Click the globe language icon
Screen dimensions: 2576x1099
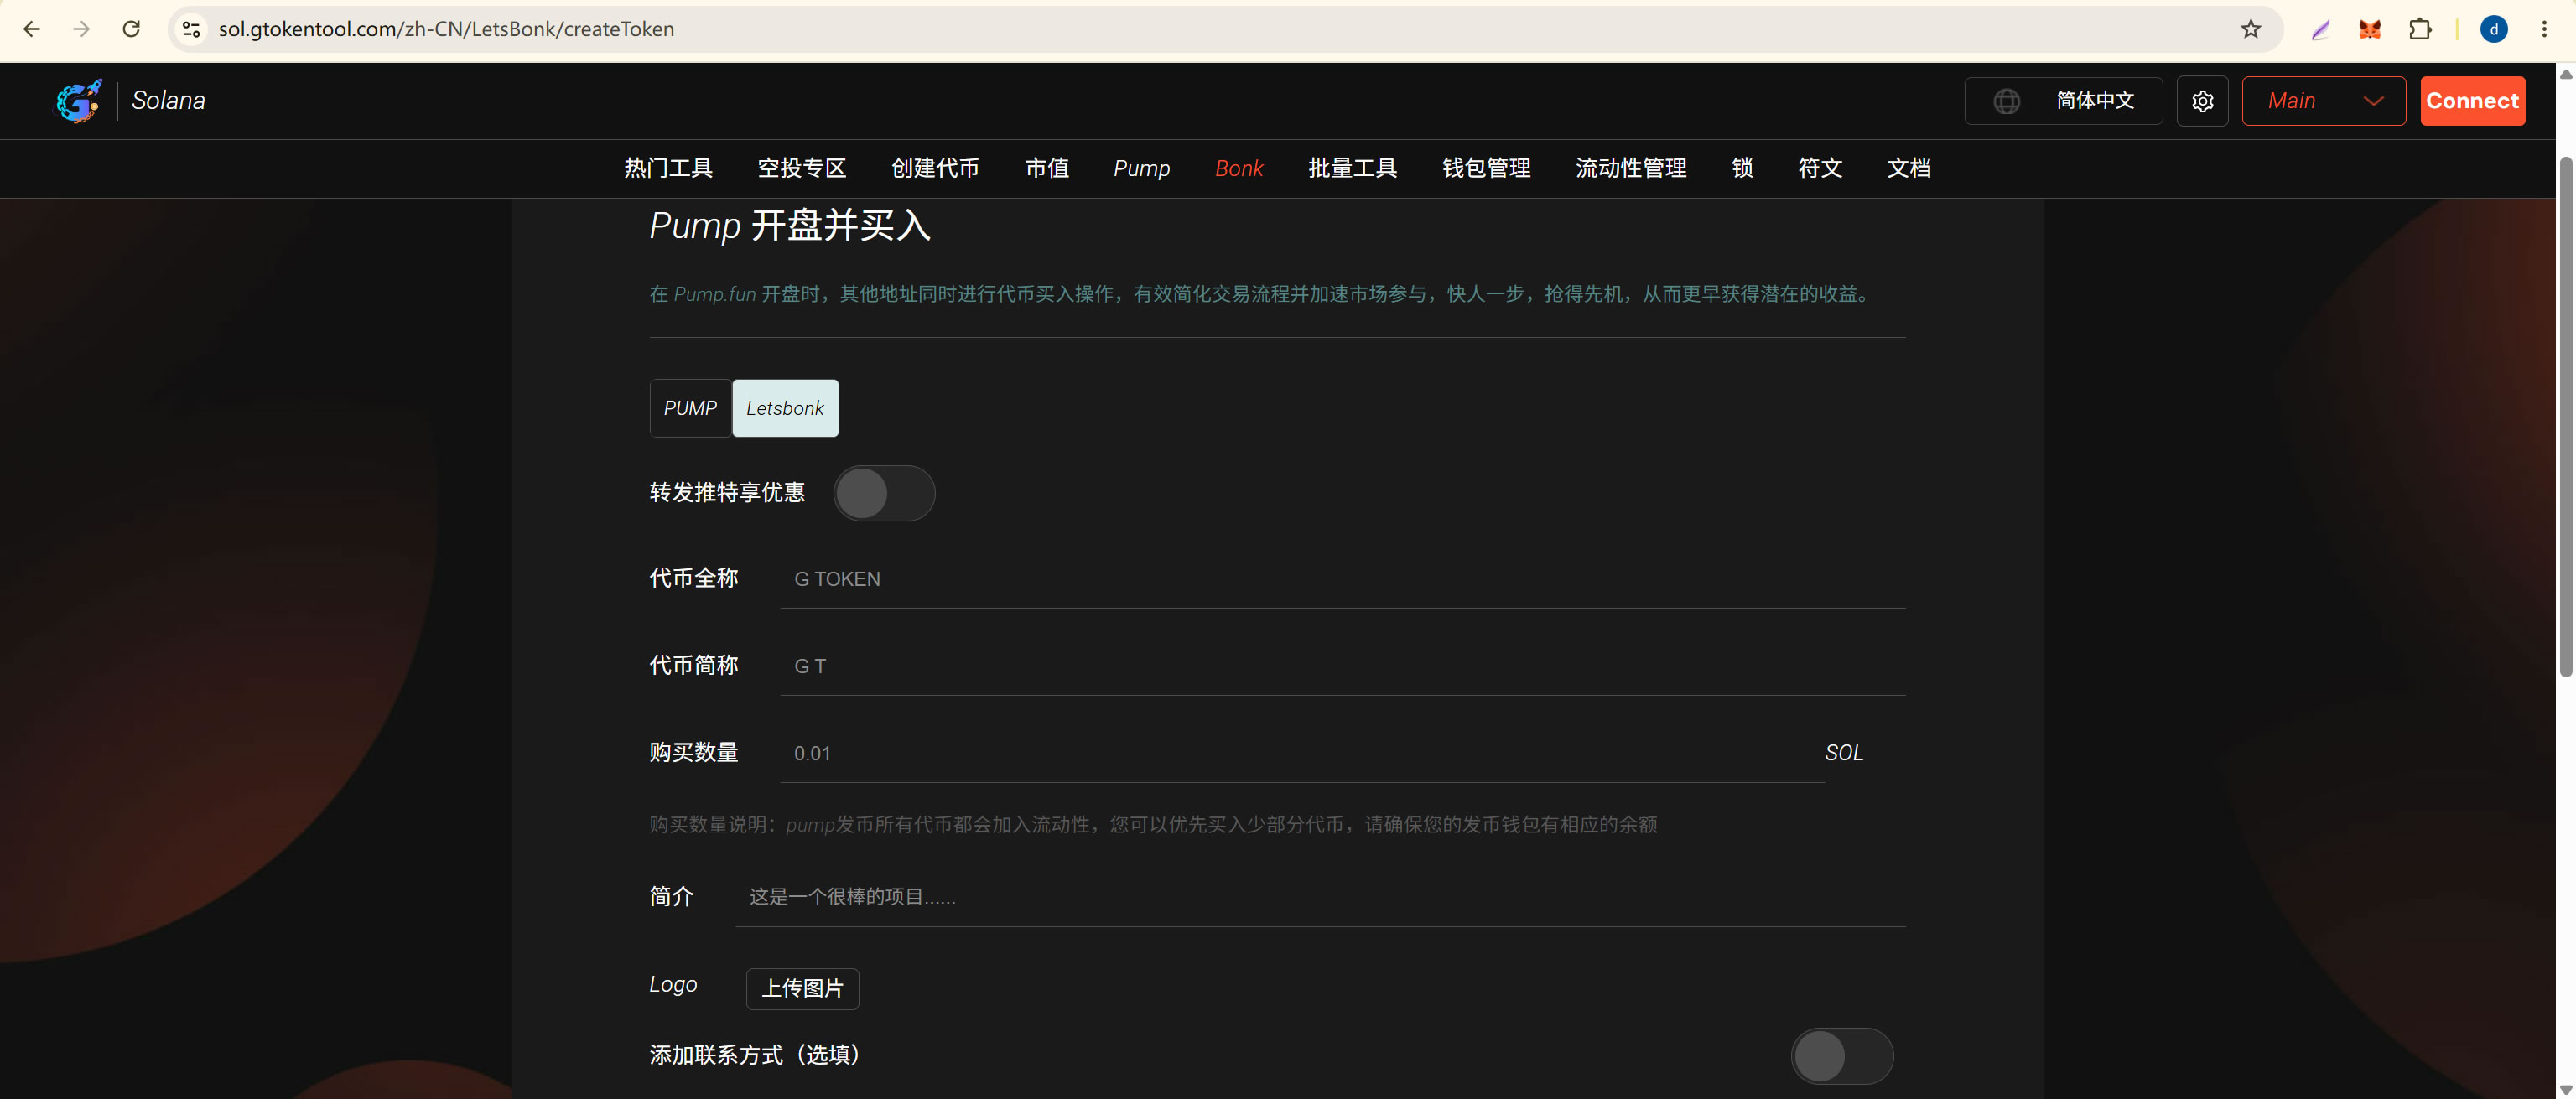tap(2006, 101)
